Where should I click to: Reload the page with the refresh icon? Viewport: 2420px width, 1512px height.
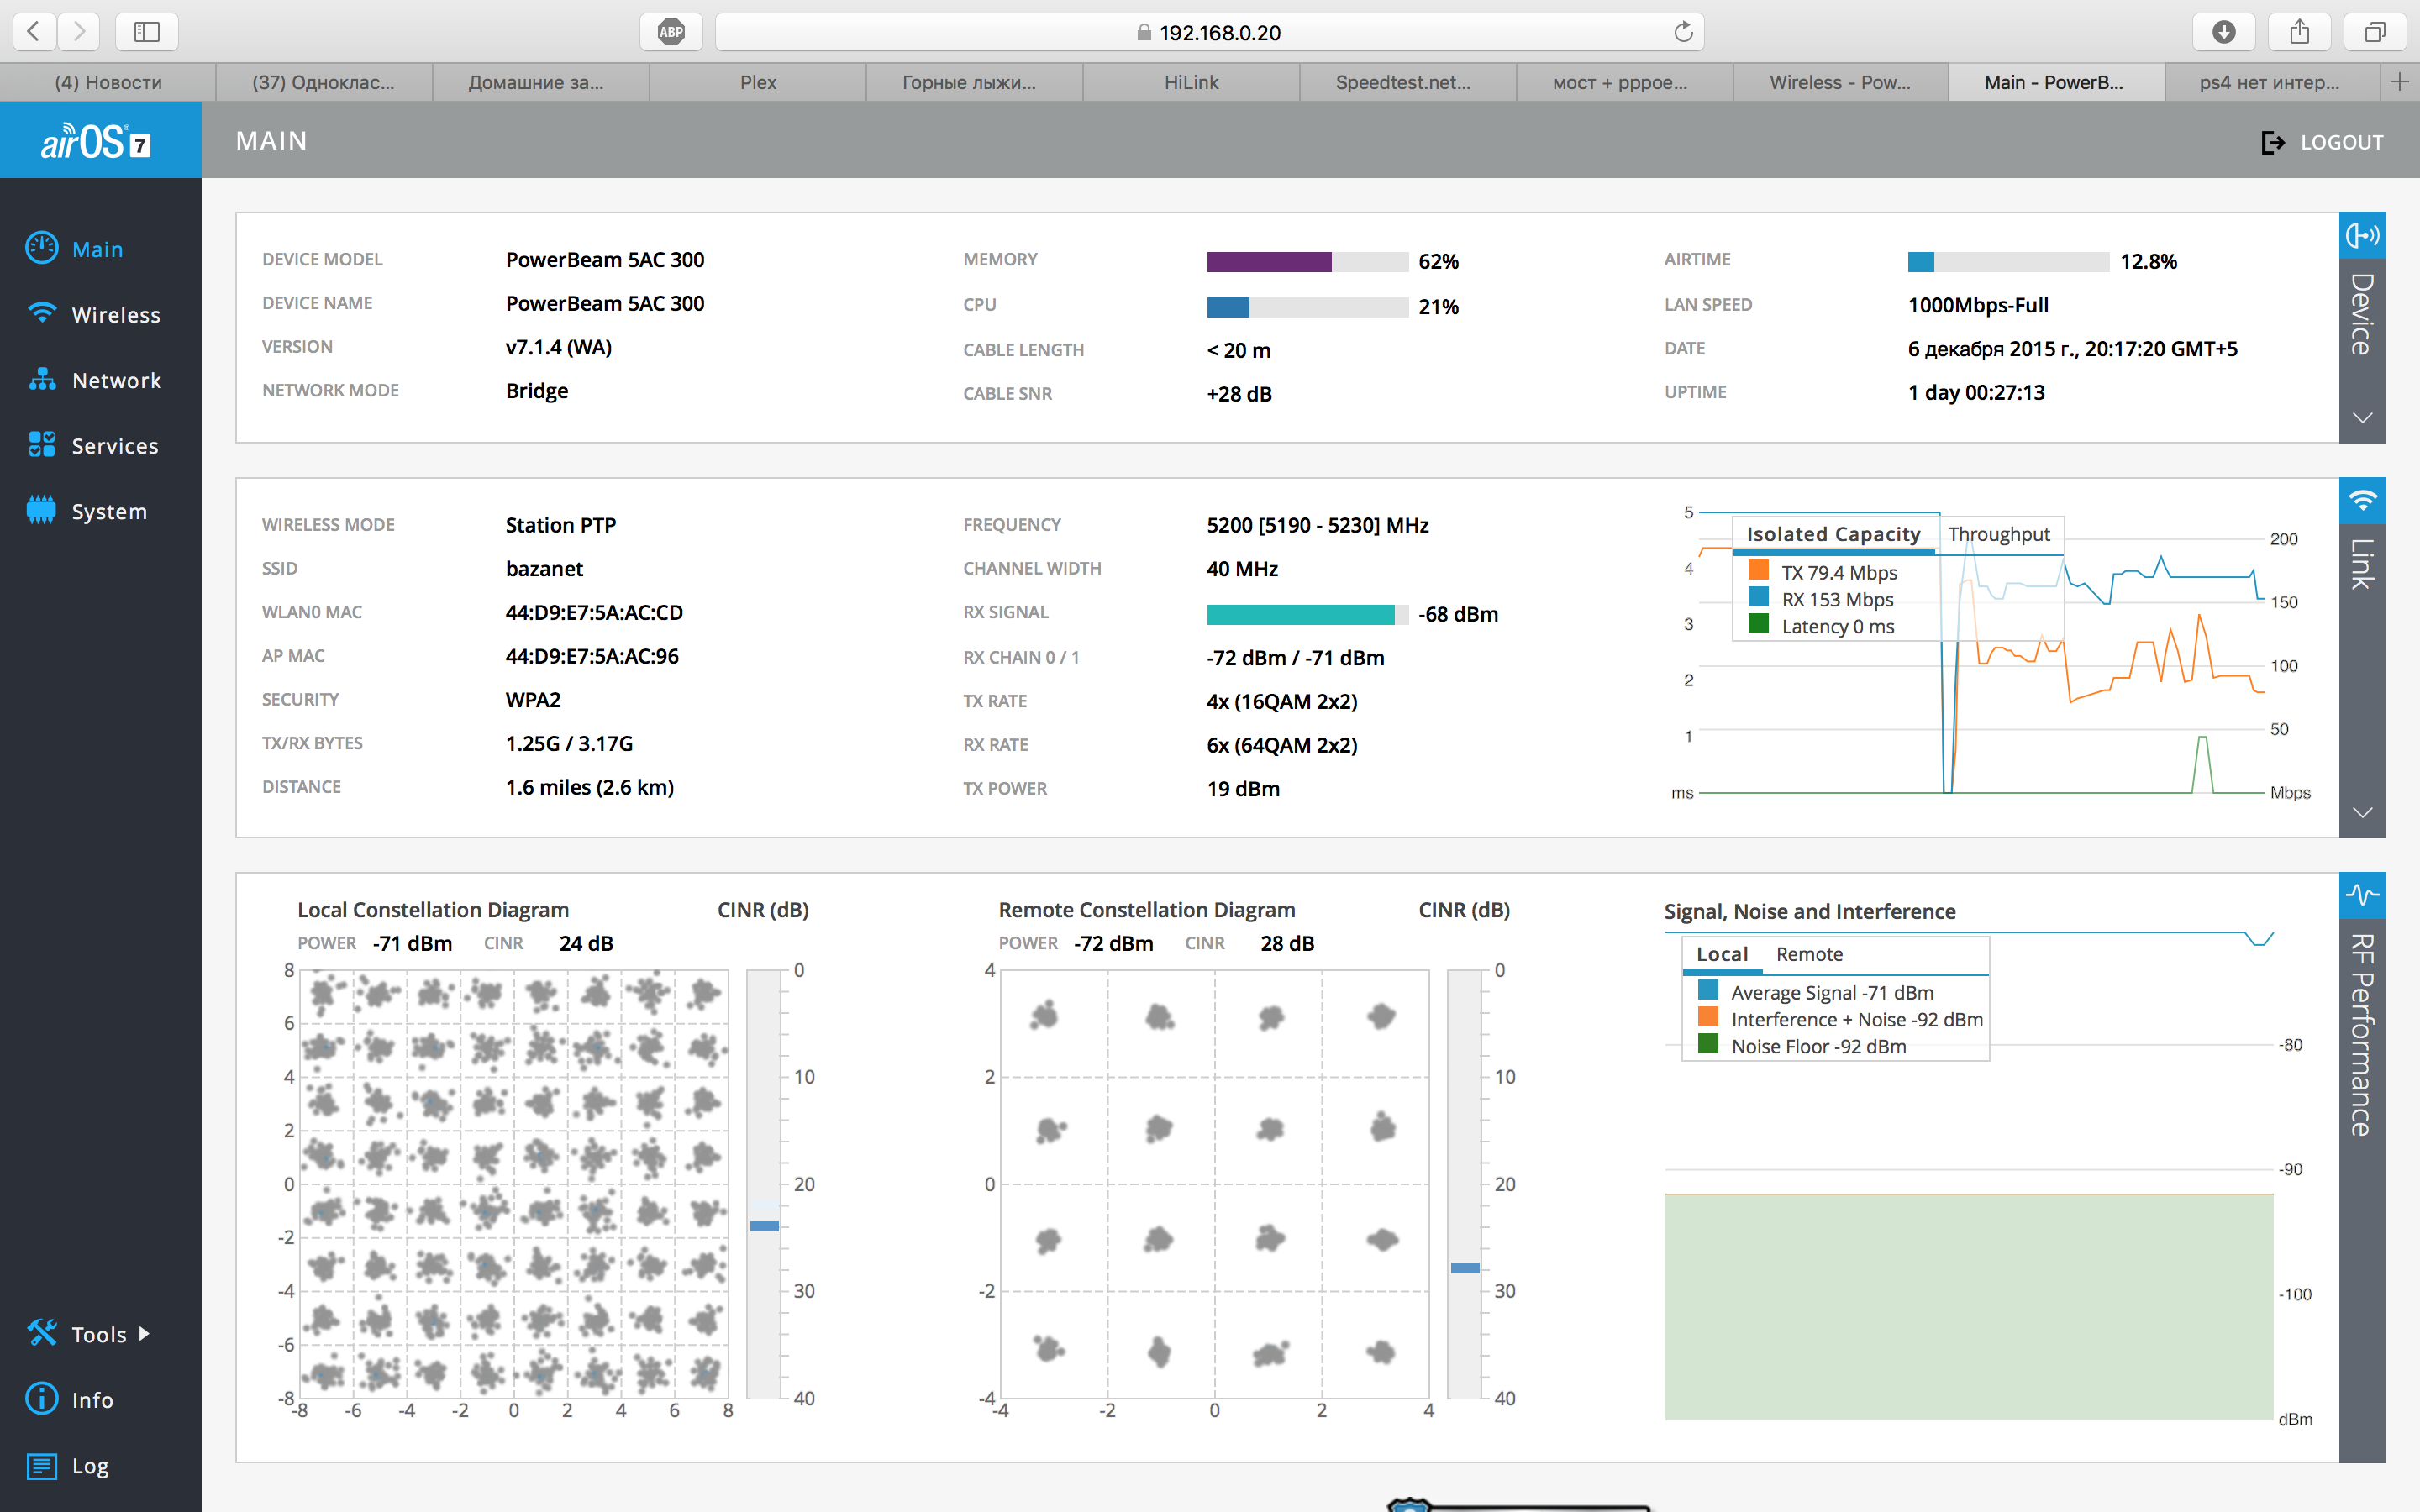click(x=1683, y=32)
